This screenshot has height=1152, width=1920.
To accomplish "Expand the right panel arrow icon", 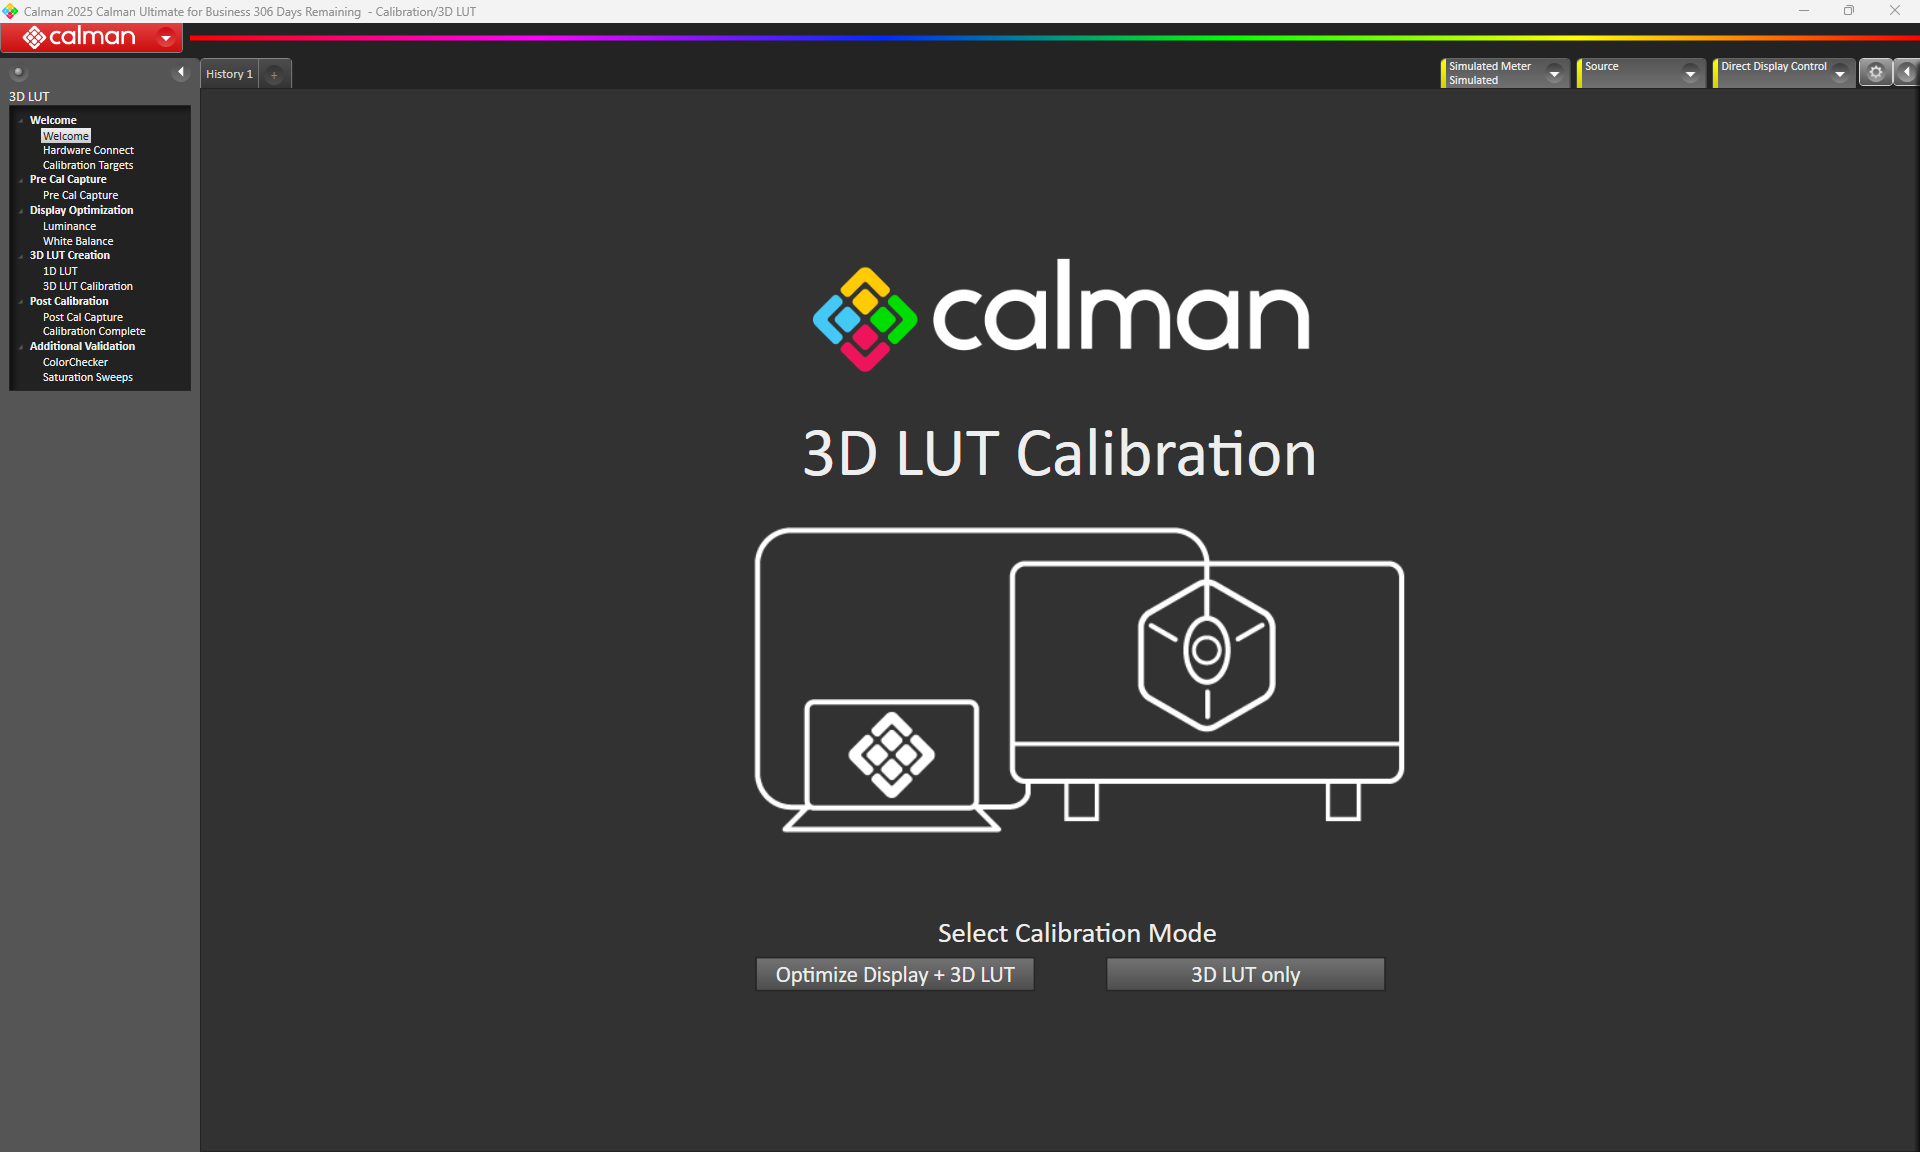I will coord(1907,72).
